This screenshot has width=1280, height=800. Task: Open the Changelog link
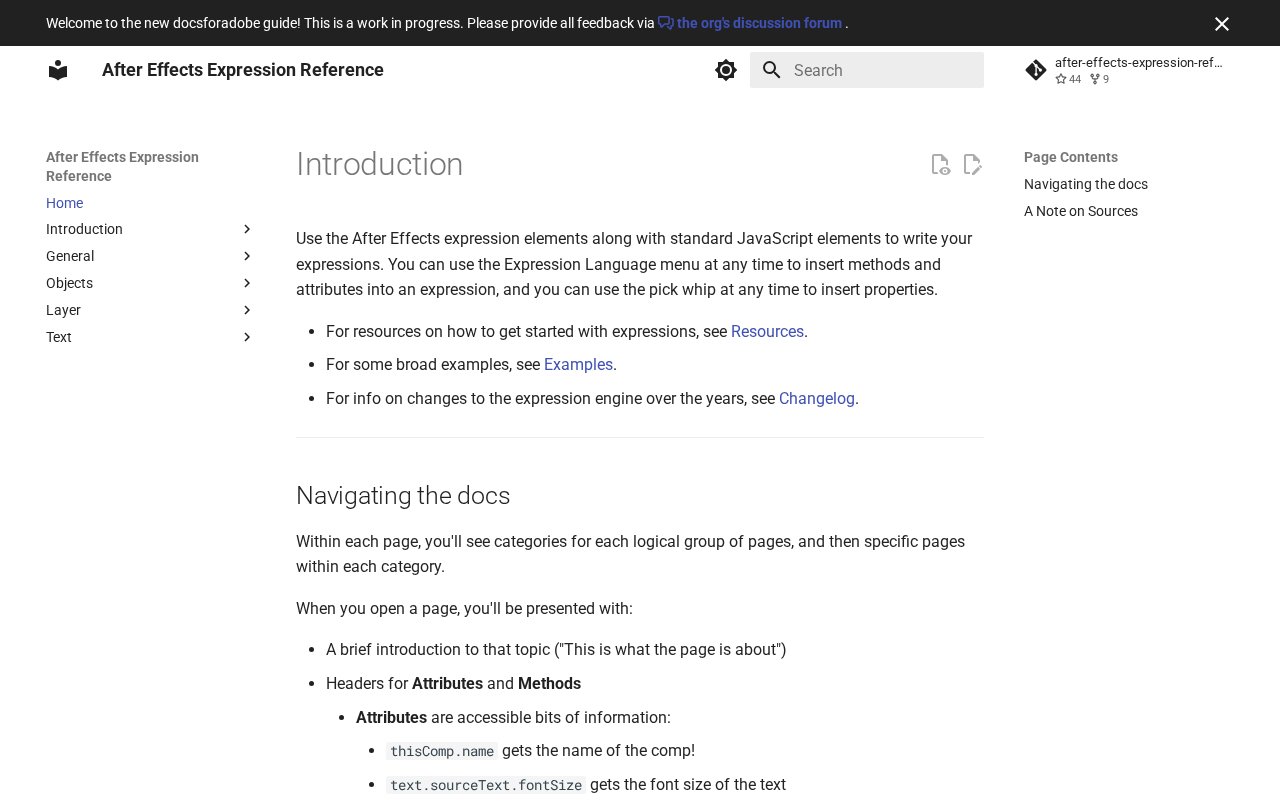click(817, 398)
